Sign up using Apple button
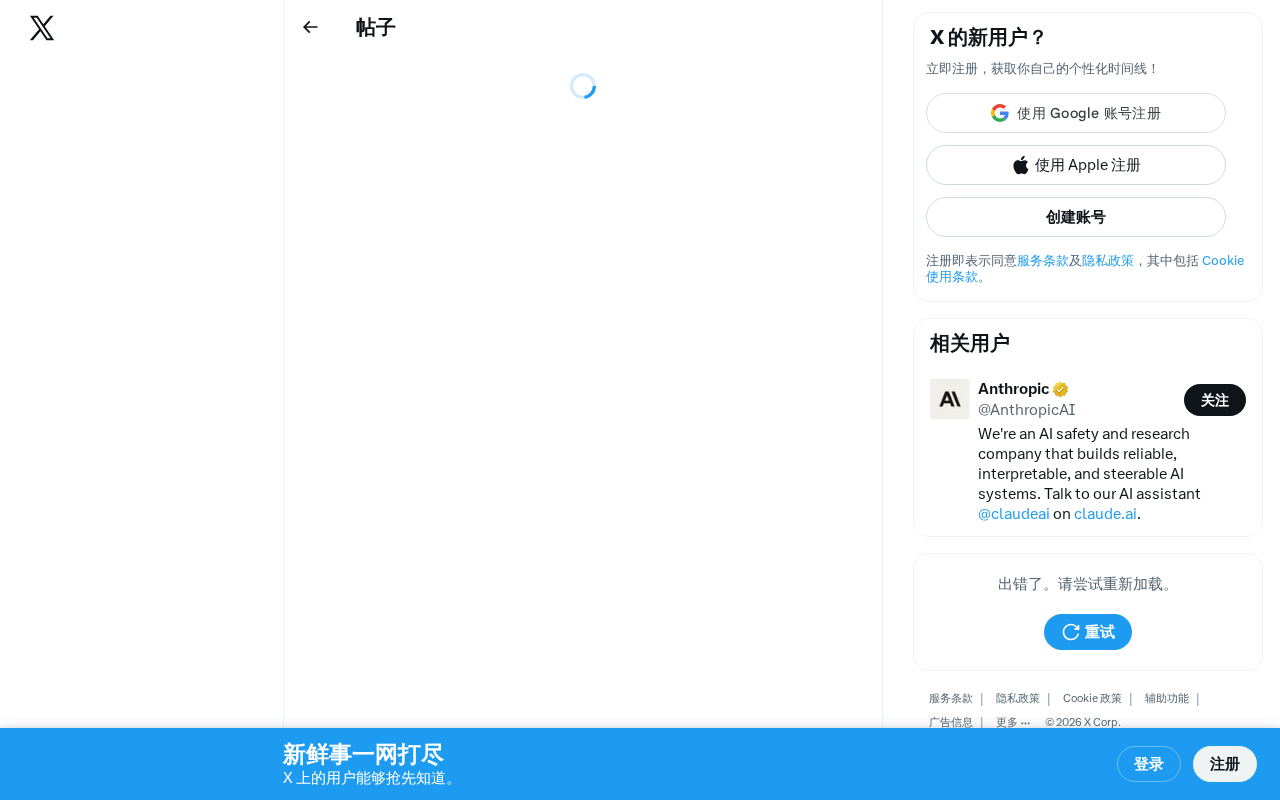The image size is (1280, 800). 1076,165
